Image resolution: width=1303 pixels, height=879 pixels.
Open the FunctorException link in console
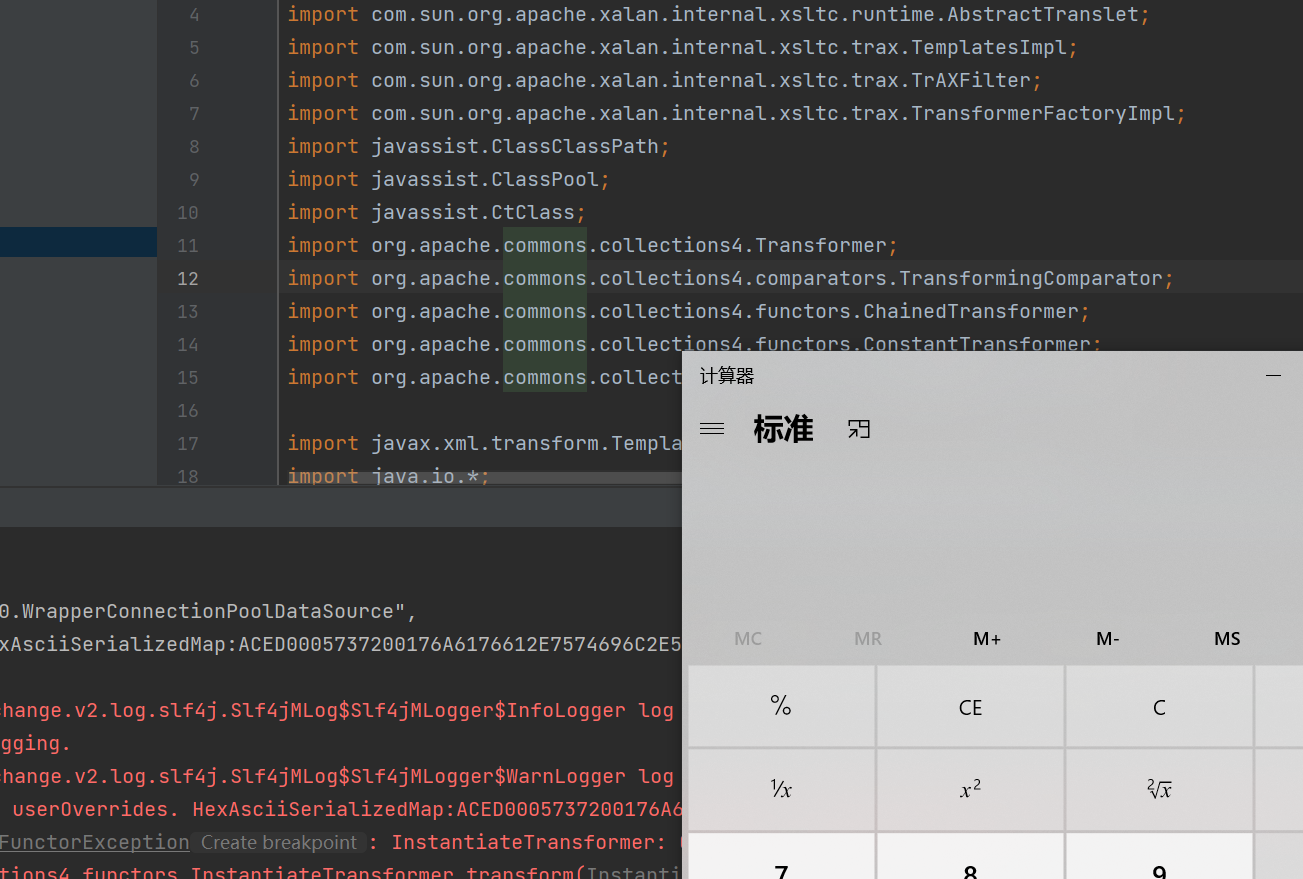94,843
